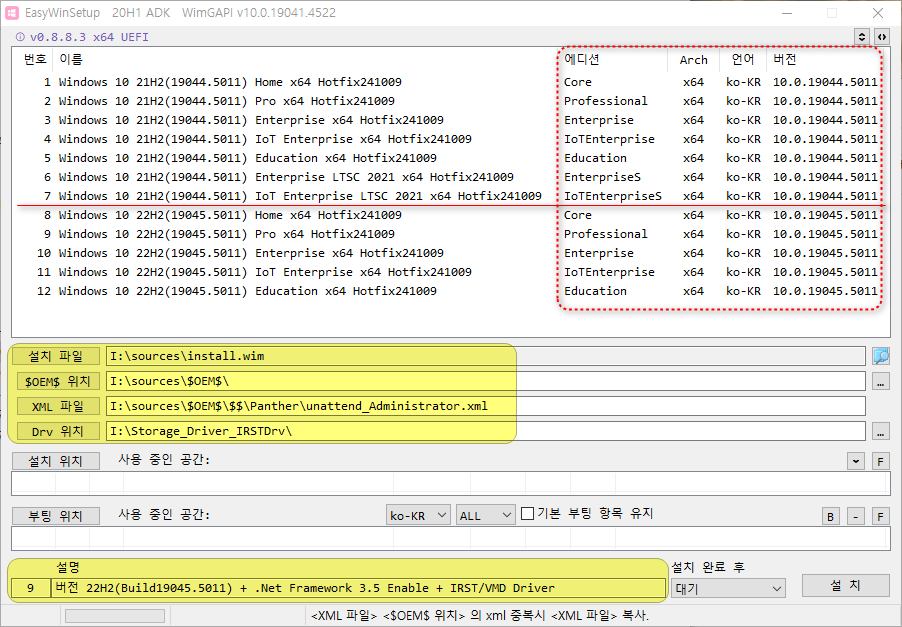Sort by 이름 column header
The height and width of the screenshot is (627, 902).
click(305, 59)
